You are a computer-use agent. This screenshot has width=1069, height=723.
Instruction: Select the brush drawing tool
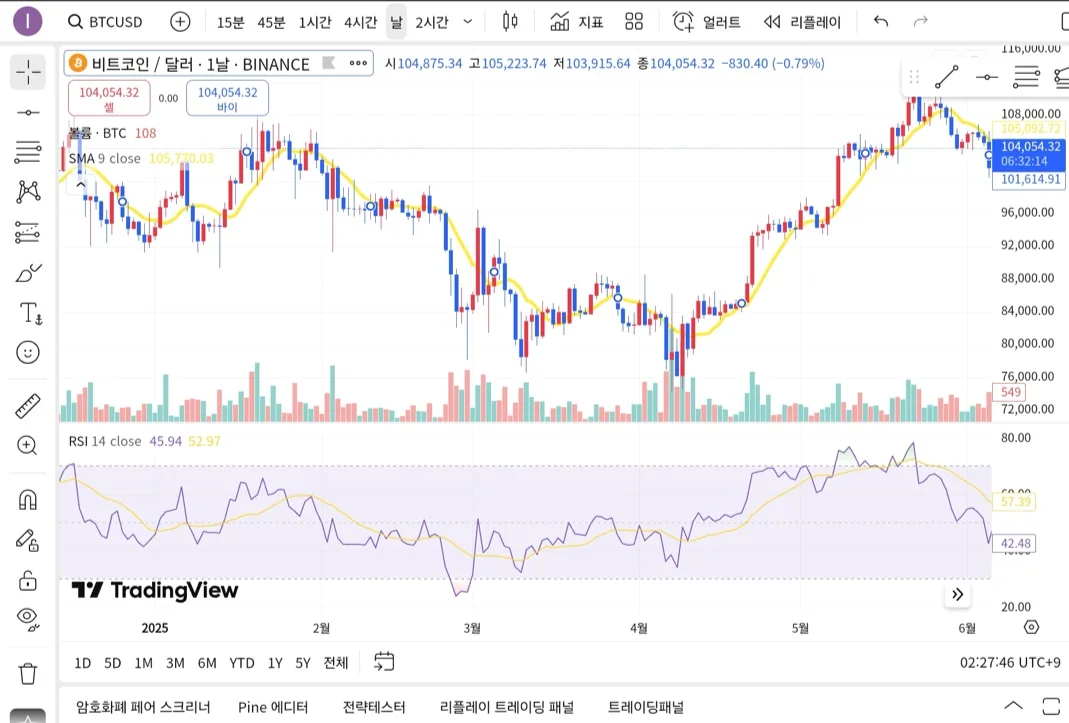click(28, 273)
